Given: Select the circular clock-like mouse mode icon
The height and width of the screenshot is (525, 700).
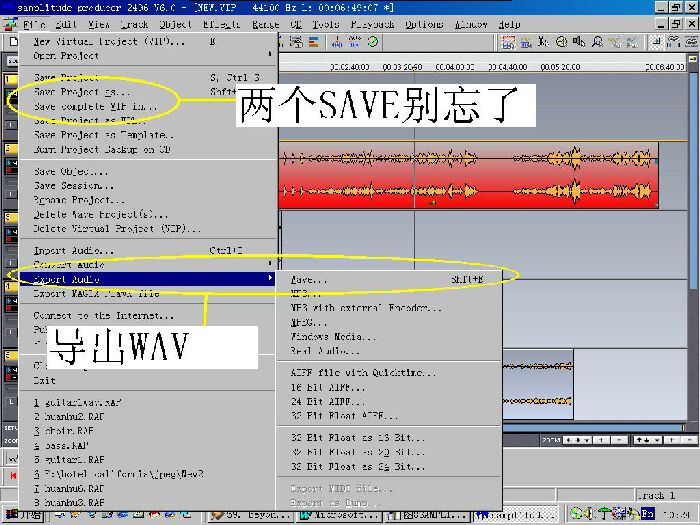Looking at the screenshot, I should pos(561,42).
